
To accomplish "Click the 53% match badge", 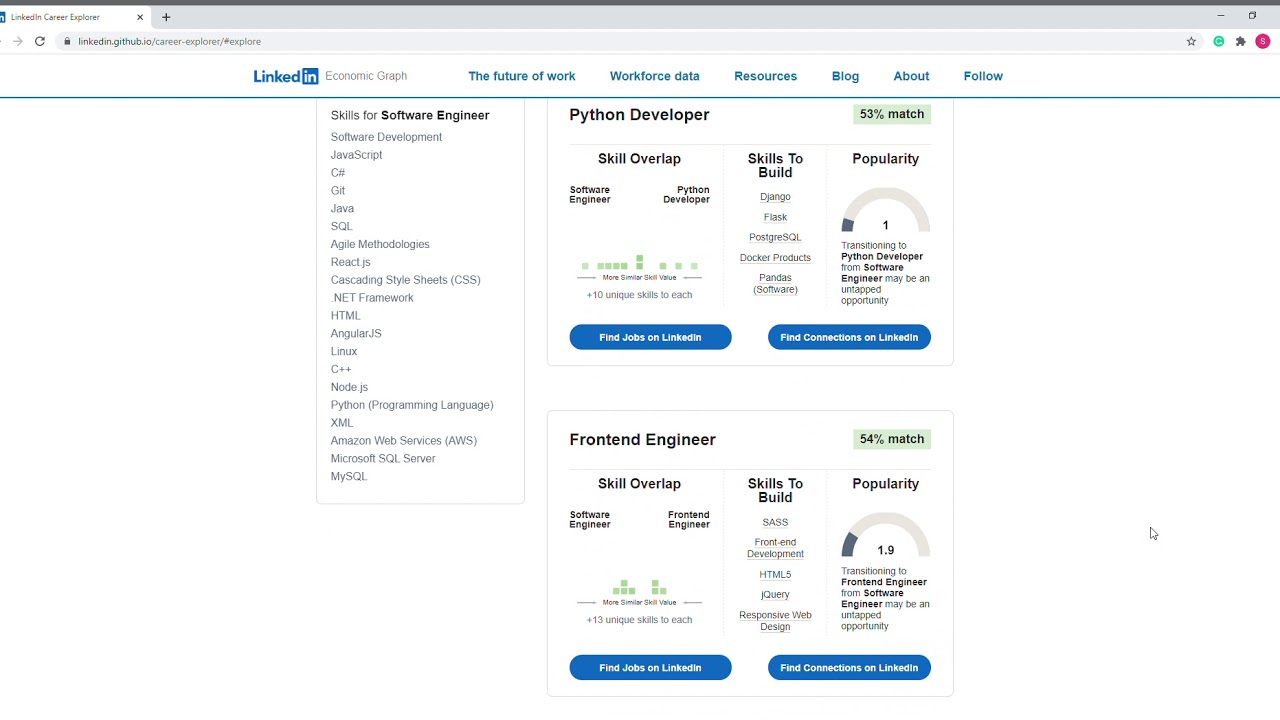I will (x=892, y=114).
